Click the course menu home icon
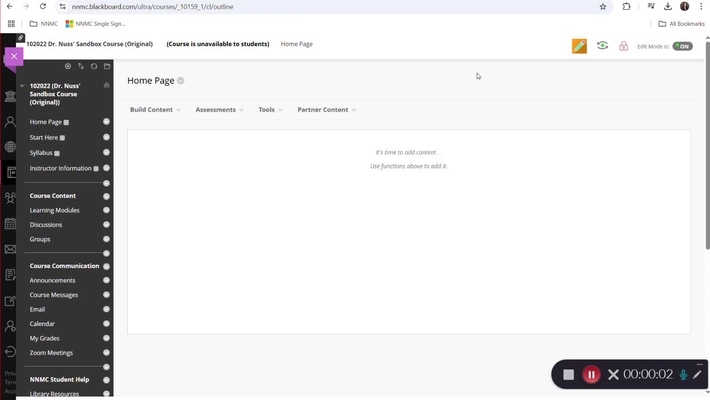 pos(106,85)
